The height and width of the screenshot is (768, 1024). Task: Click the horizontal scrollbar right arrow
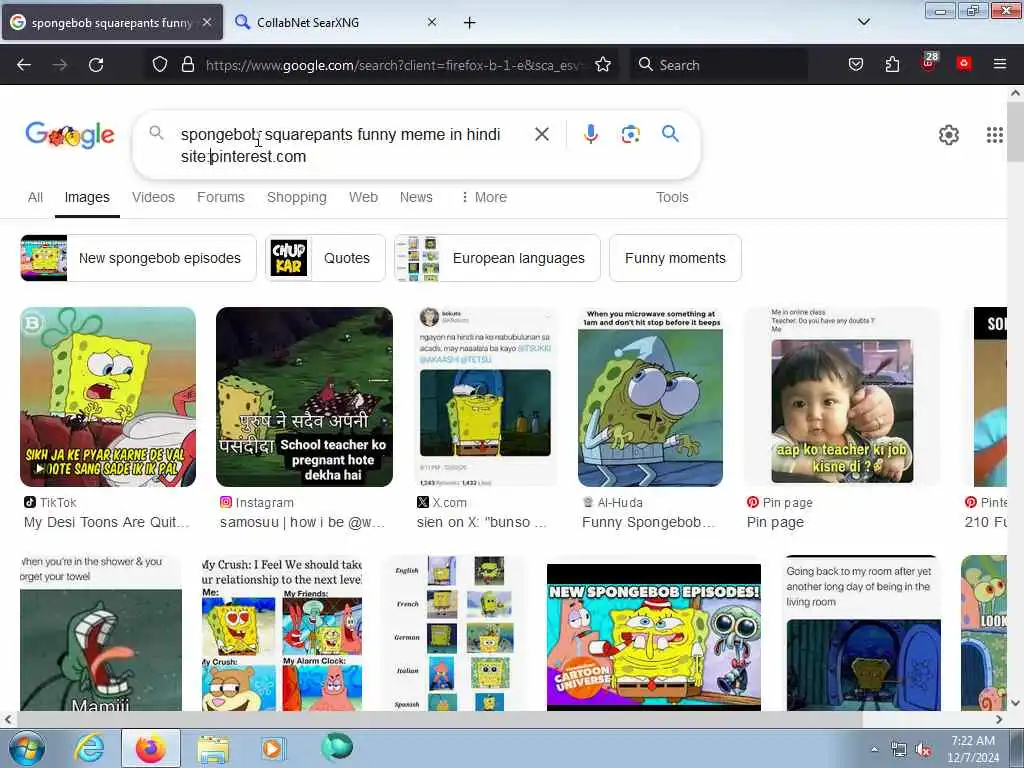pyautogui.click(x=999, y=719)
